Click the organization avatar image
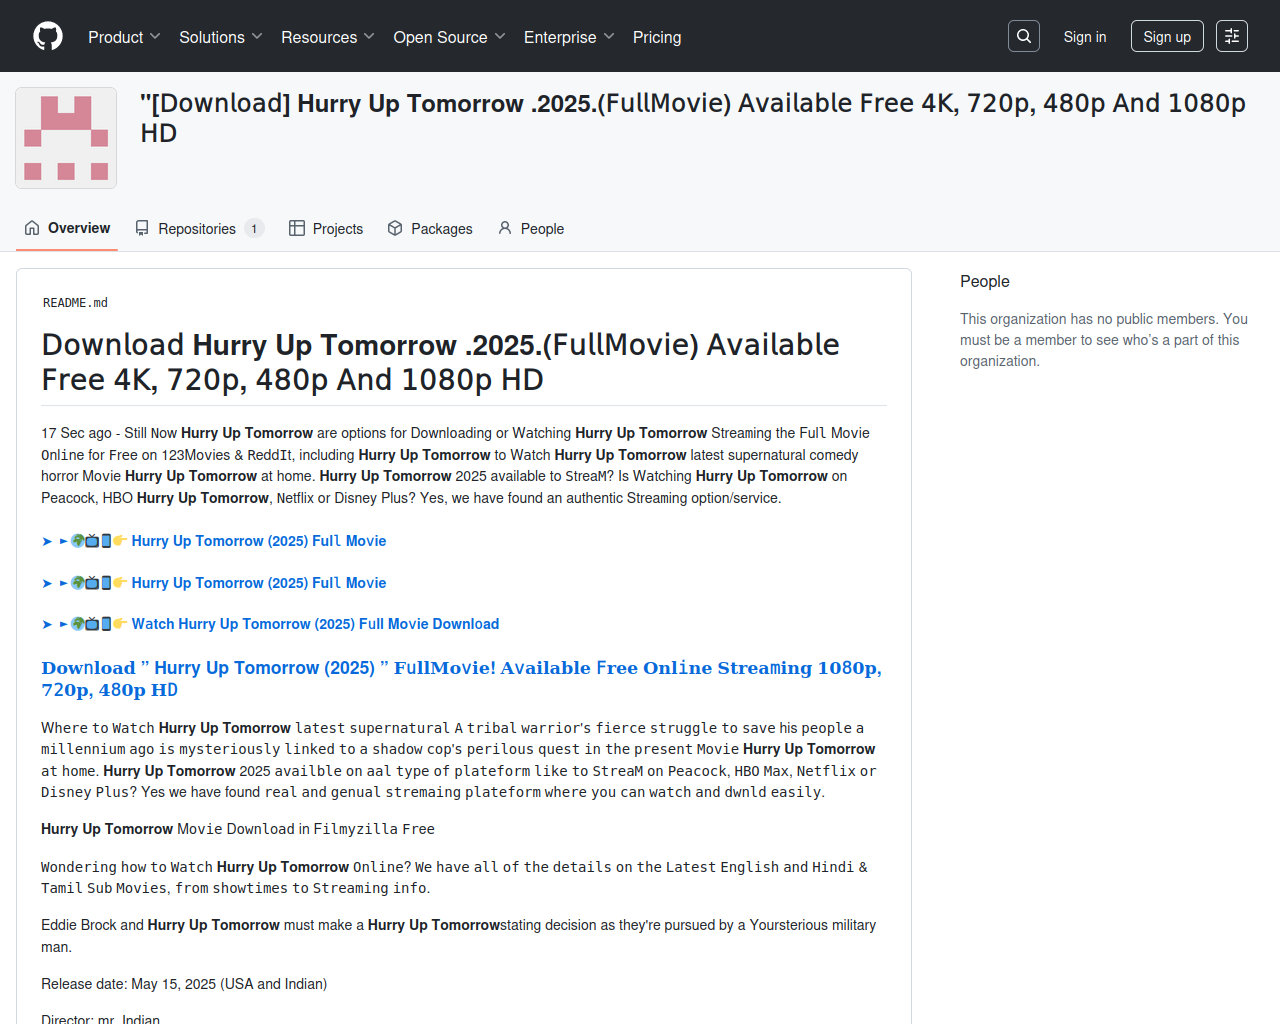The width and height of the screenshot is (1280, 1024). pos(66,138)
